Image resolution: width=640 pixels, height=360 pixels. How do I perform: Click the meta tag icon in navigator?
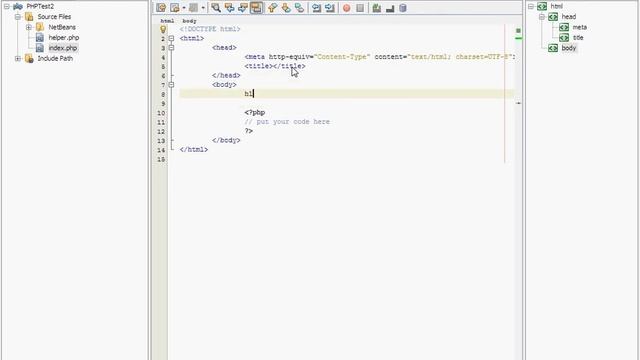click(x=564, y=27)
